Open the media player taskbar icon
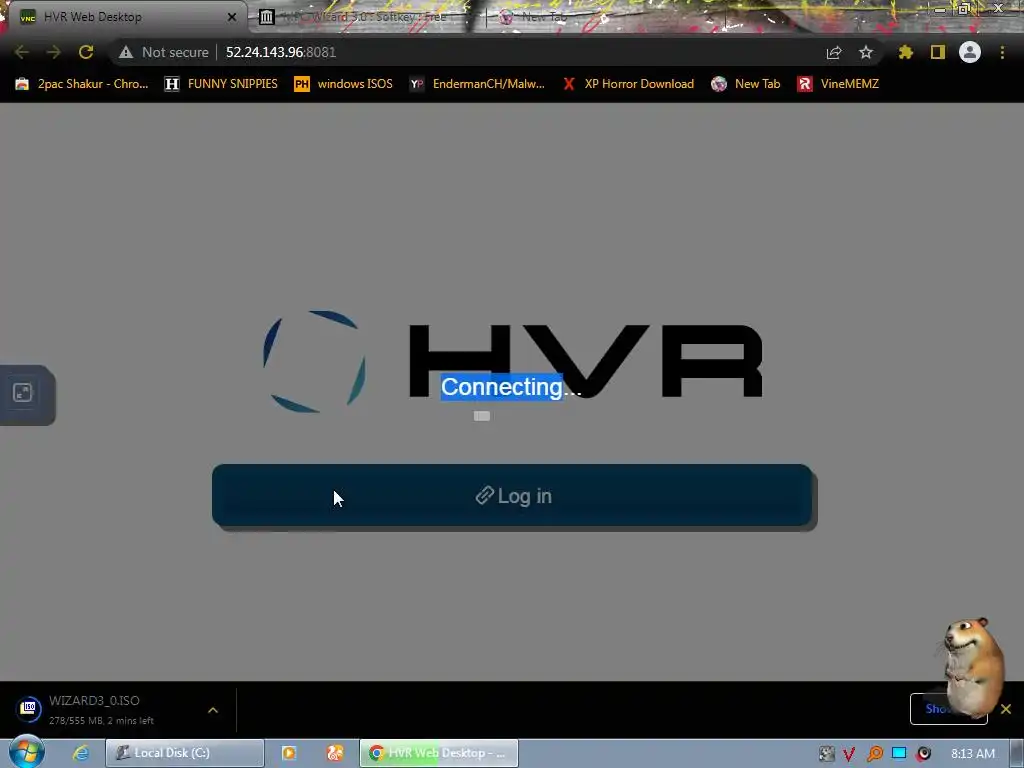1024x768 pixels. pos(289,753)
